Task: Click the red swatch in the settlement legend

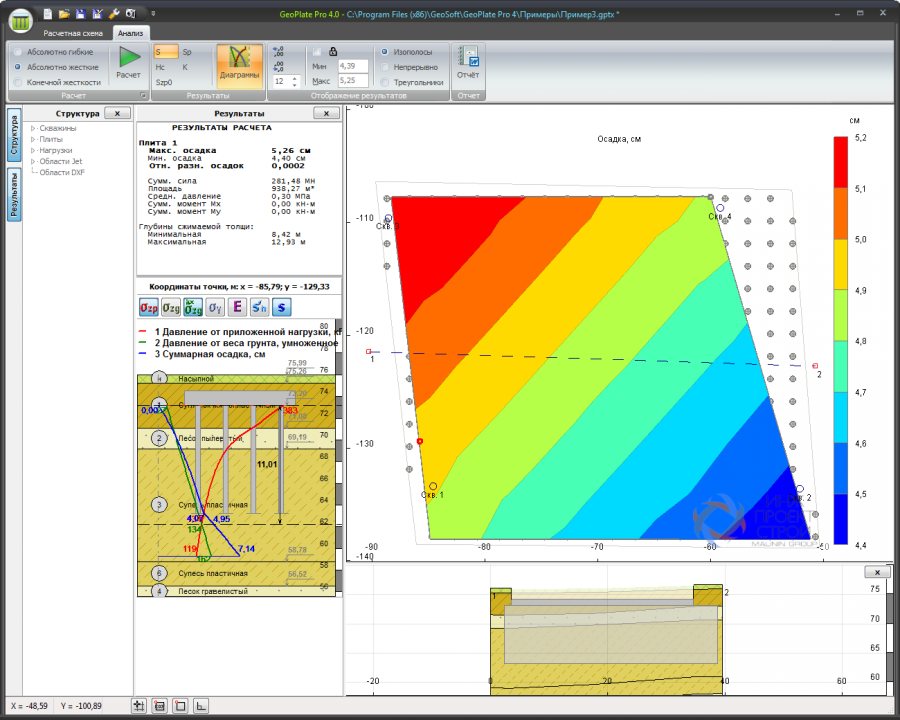Action: [x=840, y=162]
